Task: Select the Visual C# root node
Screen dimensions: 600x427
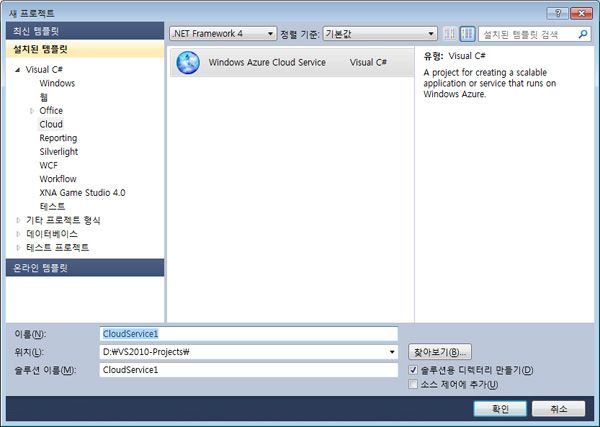Action: [x=44, y=70]
